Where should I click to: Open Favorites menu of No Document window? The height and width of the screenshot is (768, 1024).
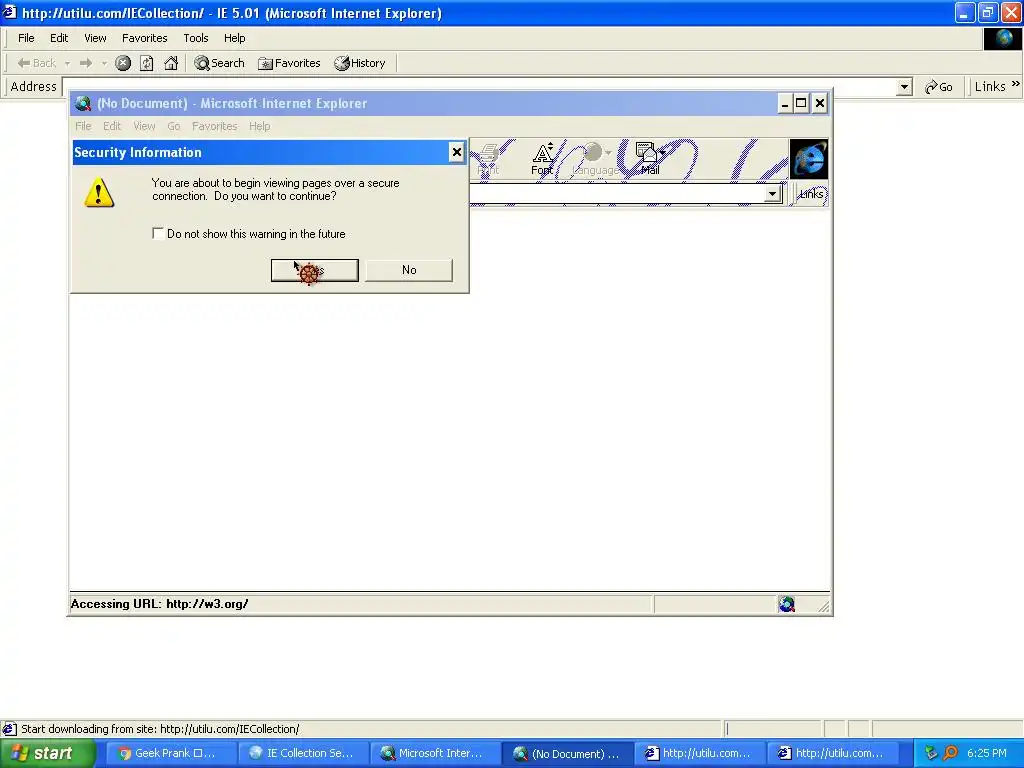(x=215, y=126)
